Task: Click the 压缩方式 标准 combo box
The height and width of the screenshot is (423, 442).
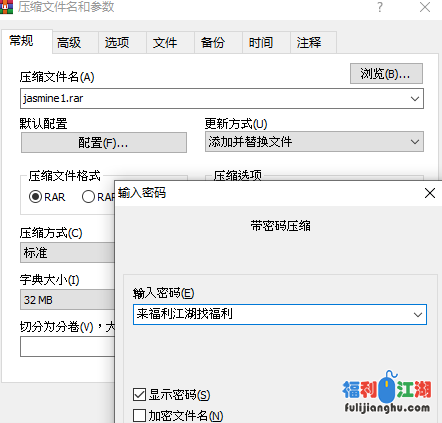Action: (67, 253)
